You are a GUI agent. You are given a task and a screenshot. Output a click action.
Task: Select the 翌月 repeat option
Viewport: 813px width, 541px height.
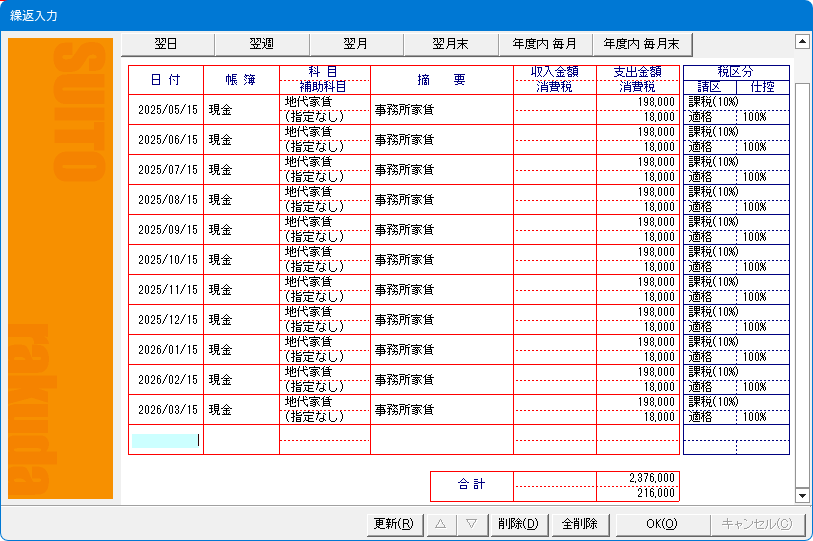click(x=356, y=44)
